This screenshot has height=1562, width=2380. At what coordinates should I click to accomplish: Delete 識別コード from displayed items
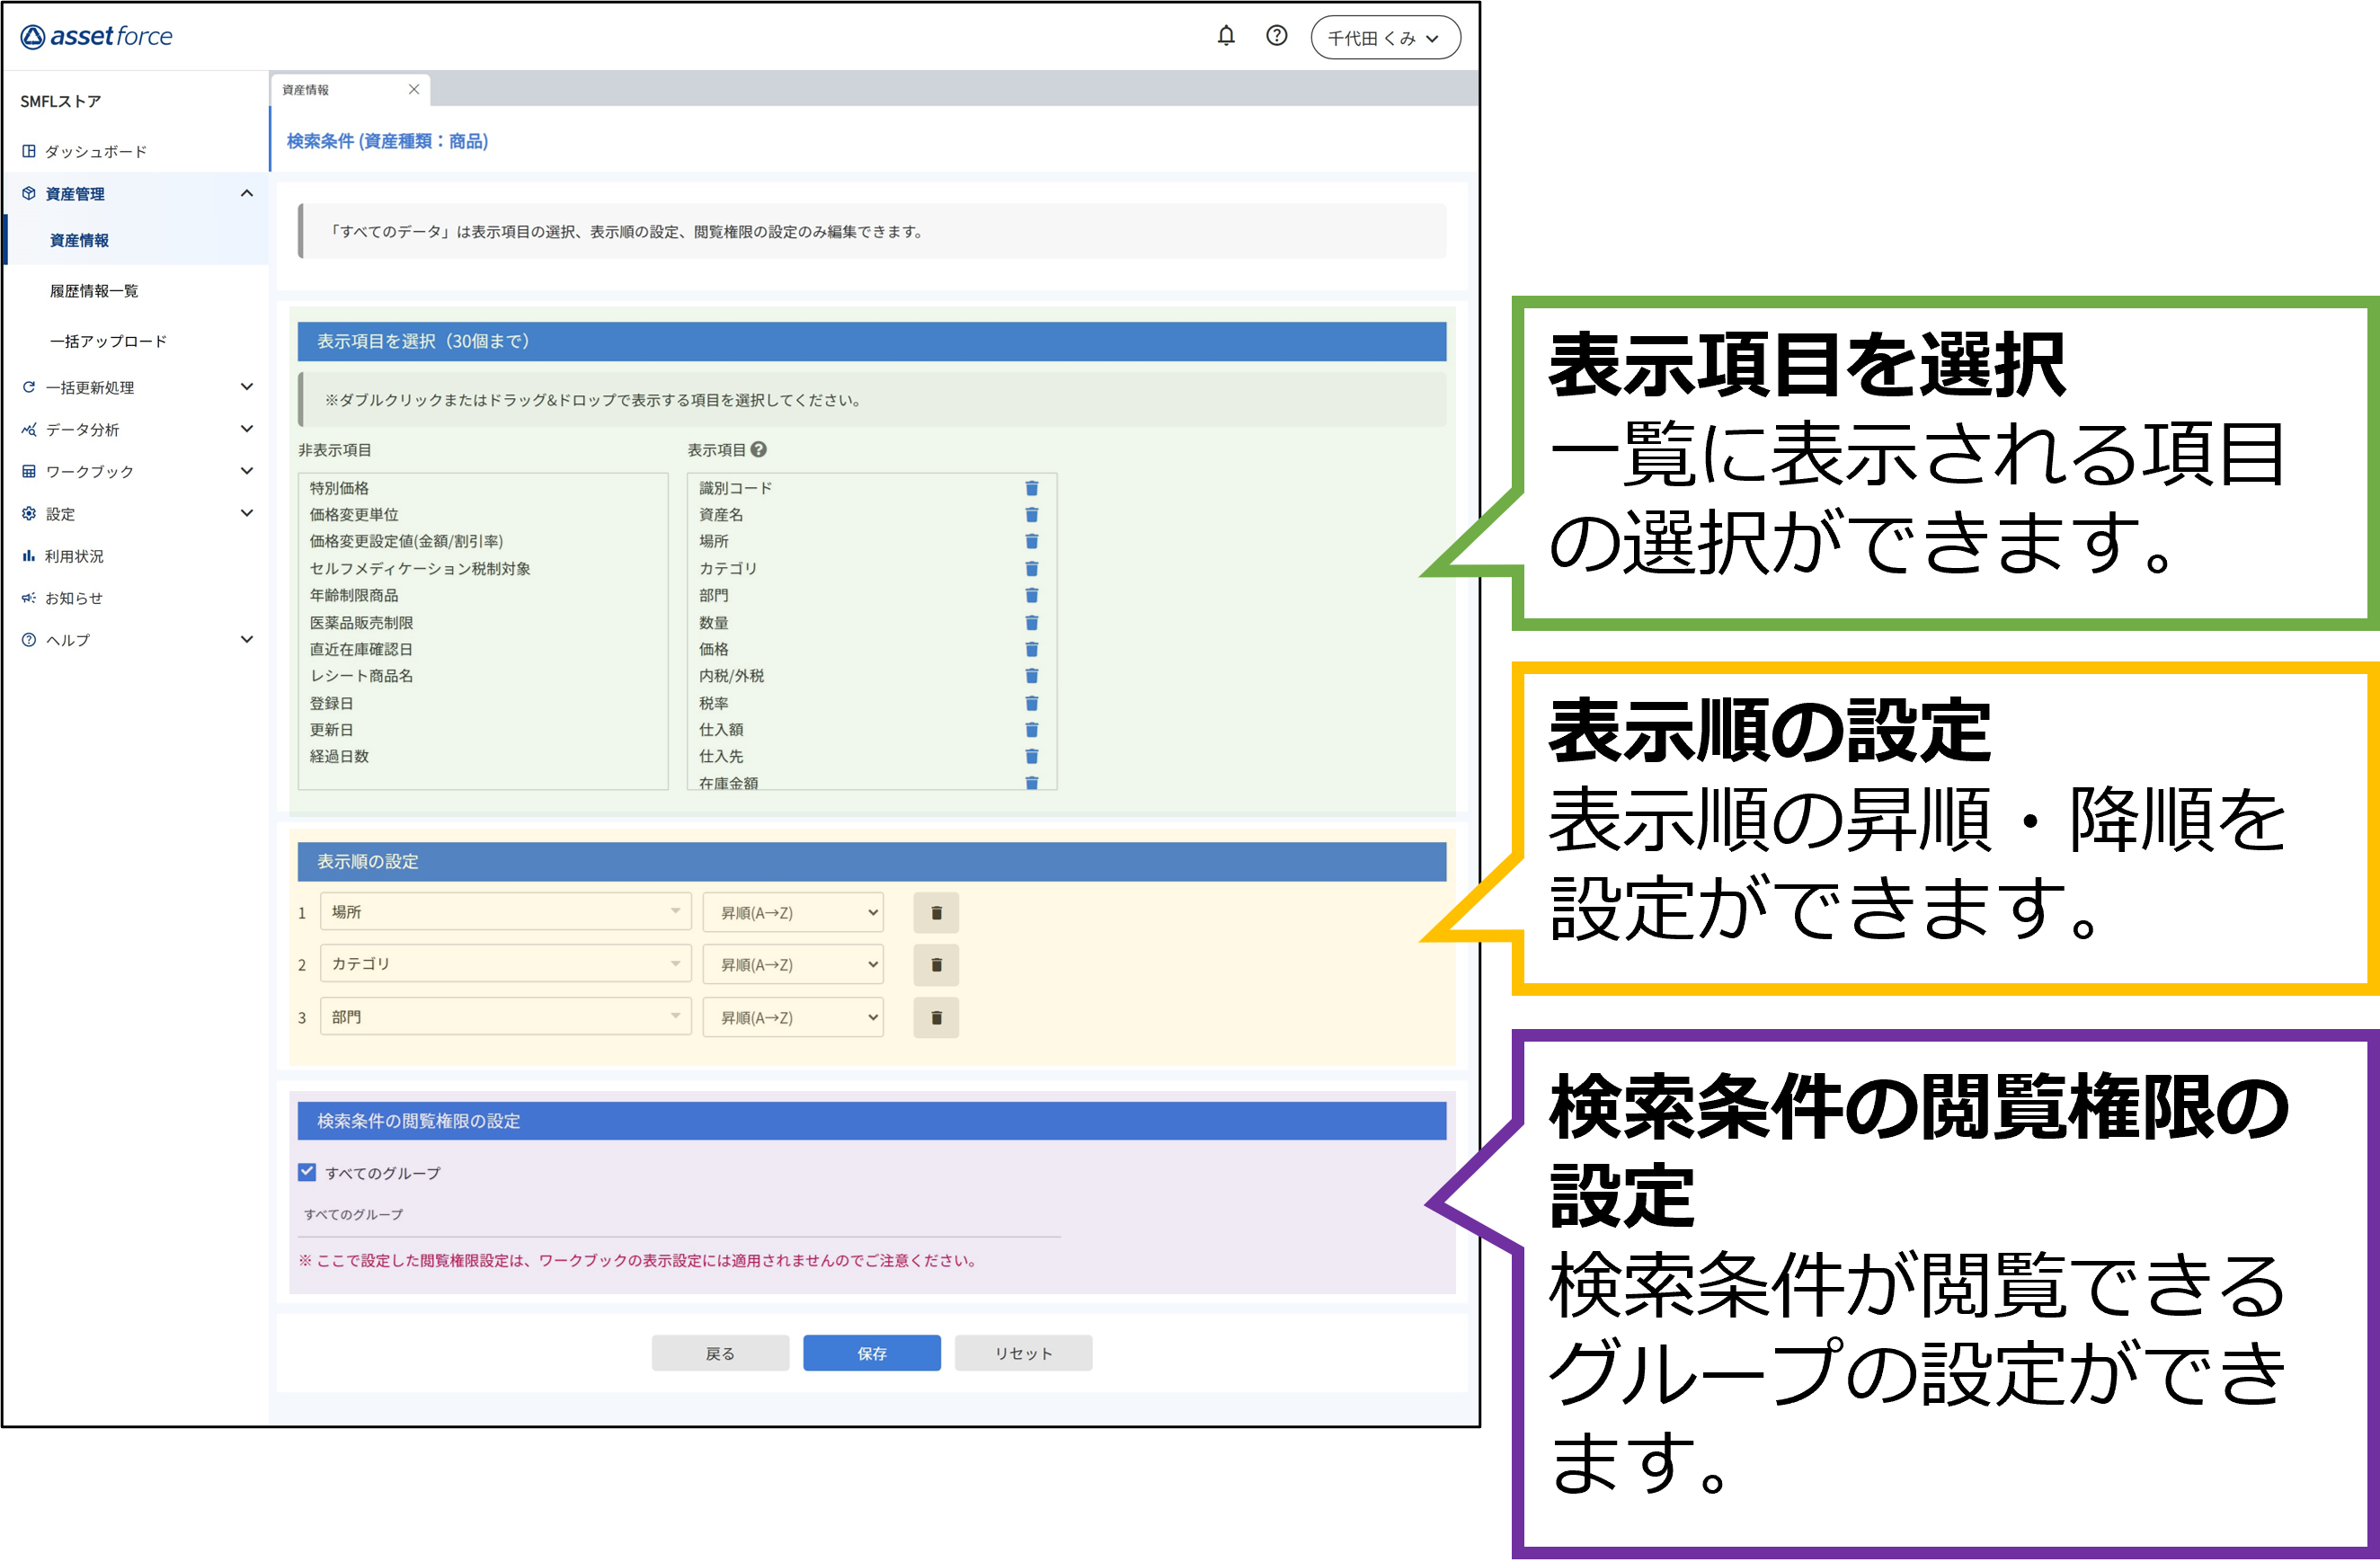click(1032, 488)
